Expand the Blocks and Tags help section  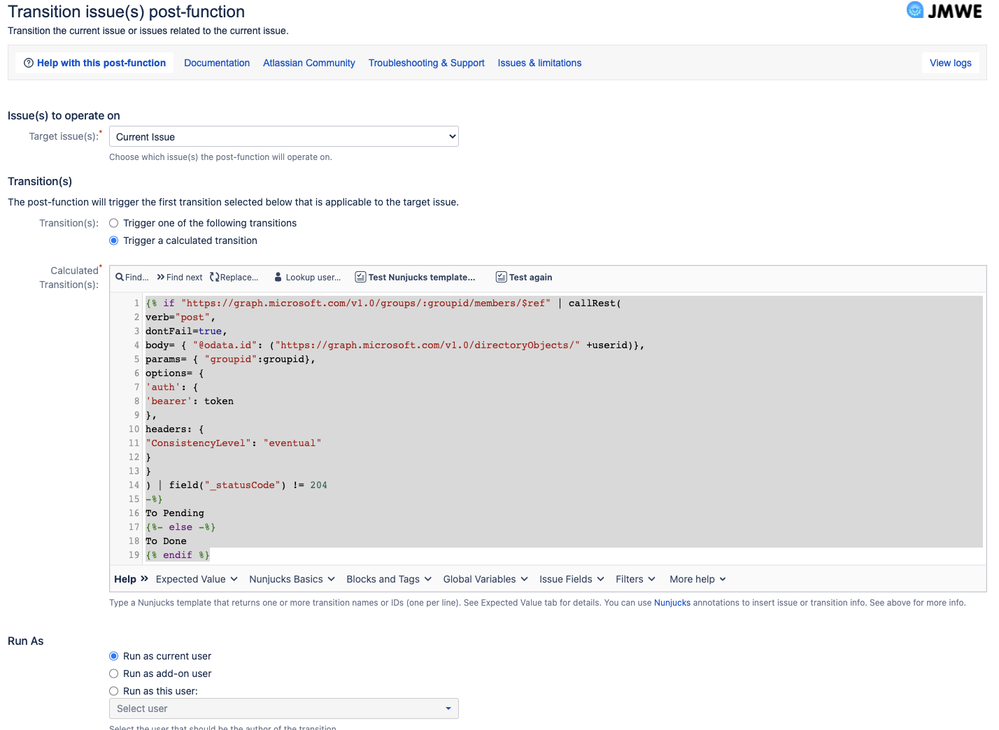pyautogui.click(x=389, y=579)
